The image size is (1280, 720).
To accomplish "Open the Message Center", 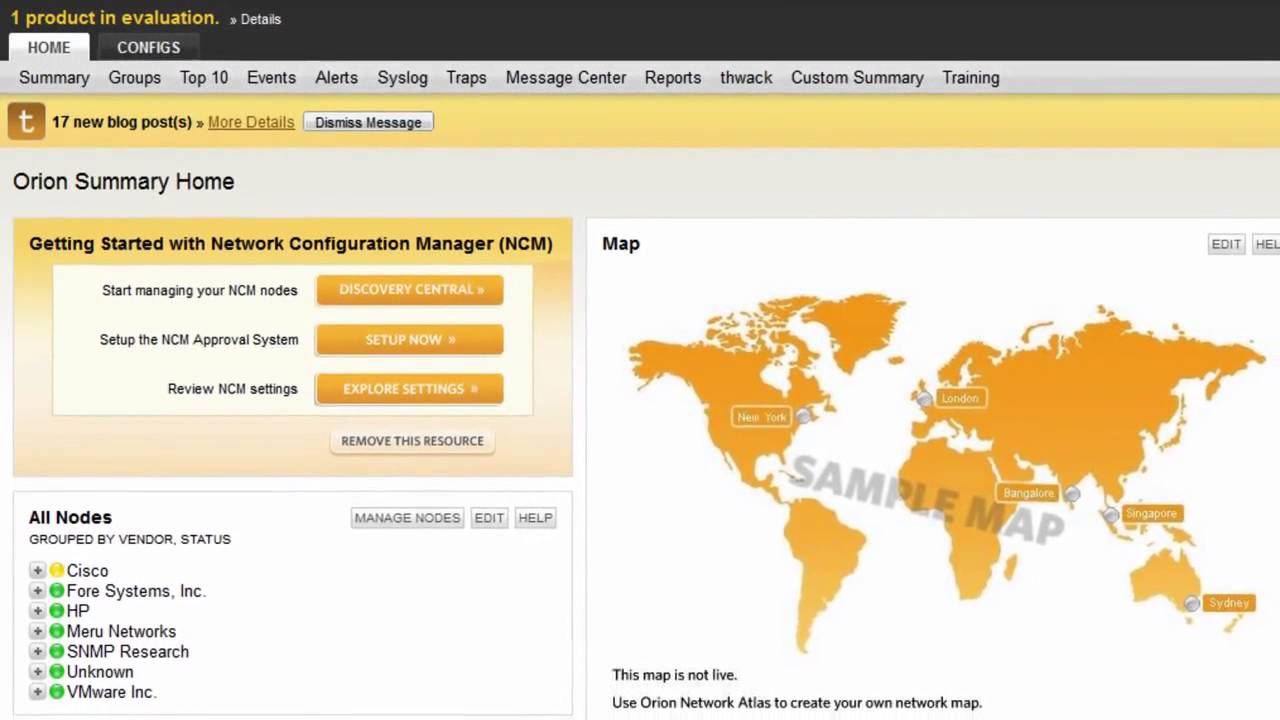I will coord(566,77).
